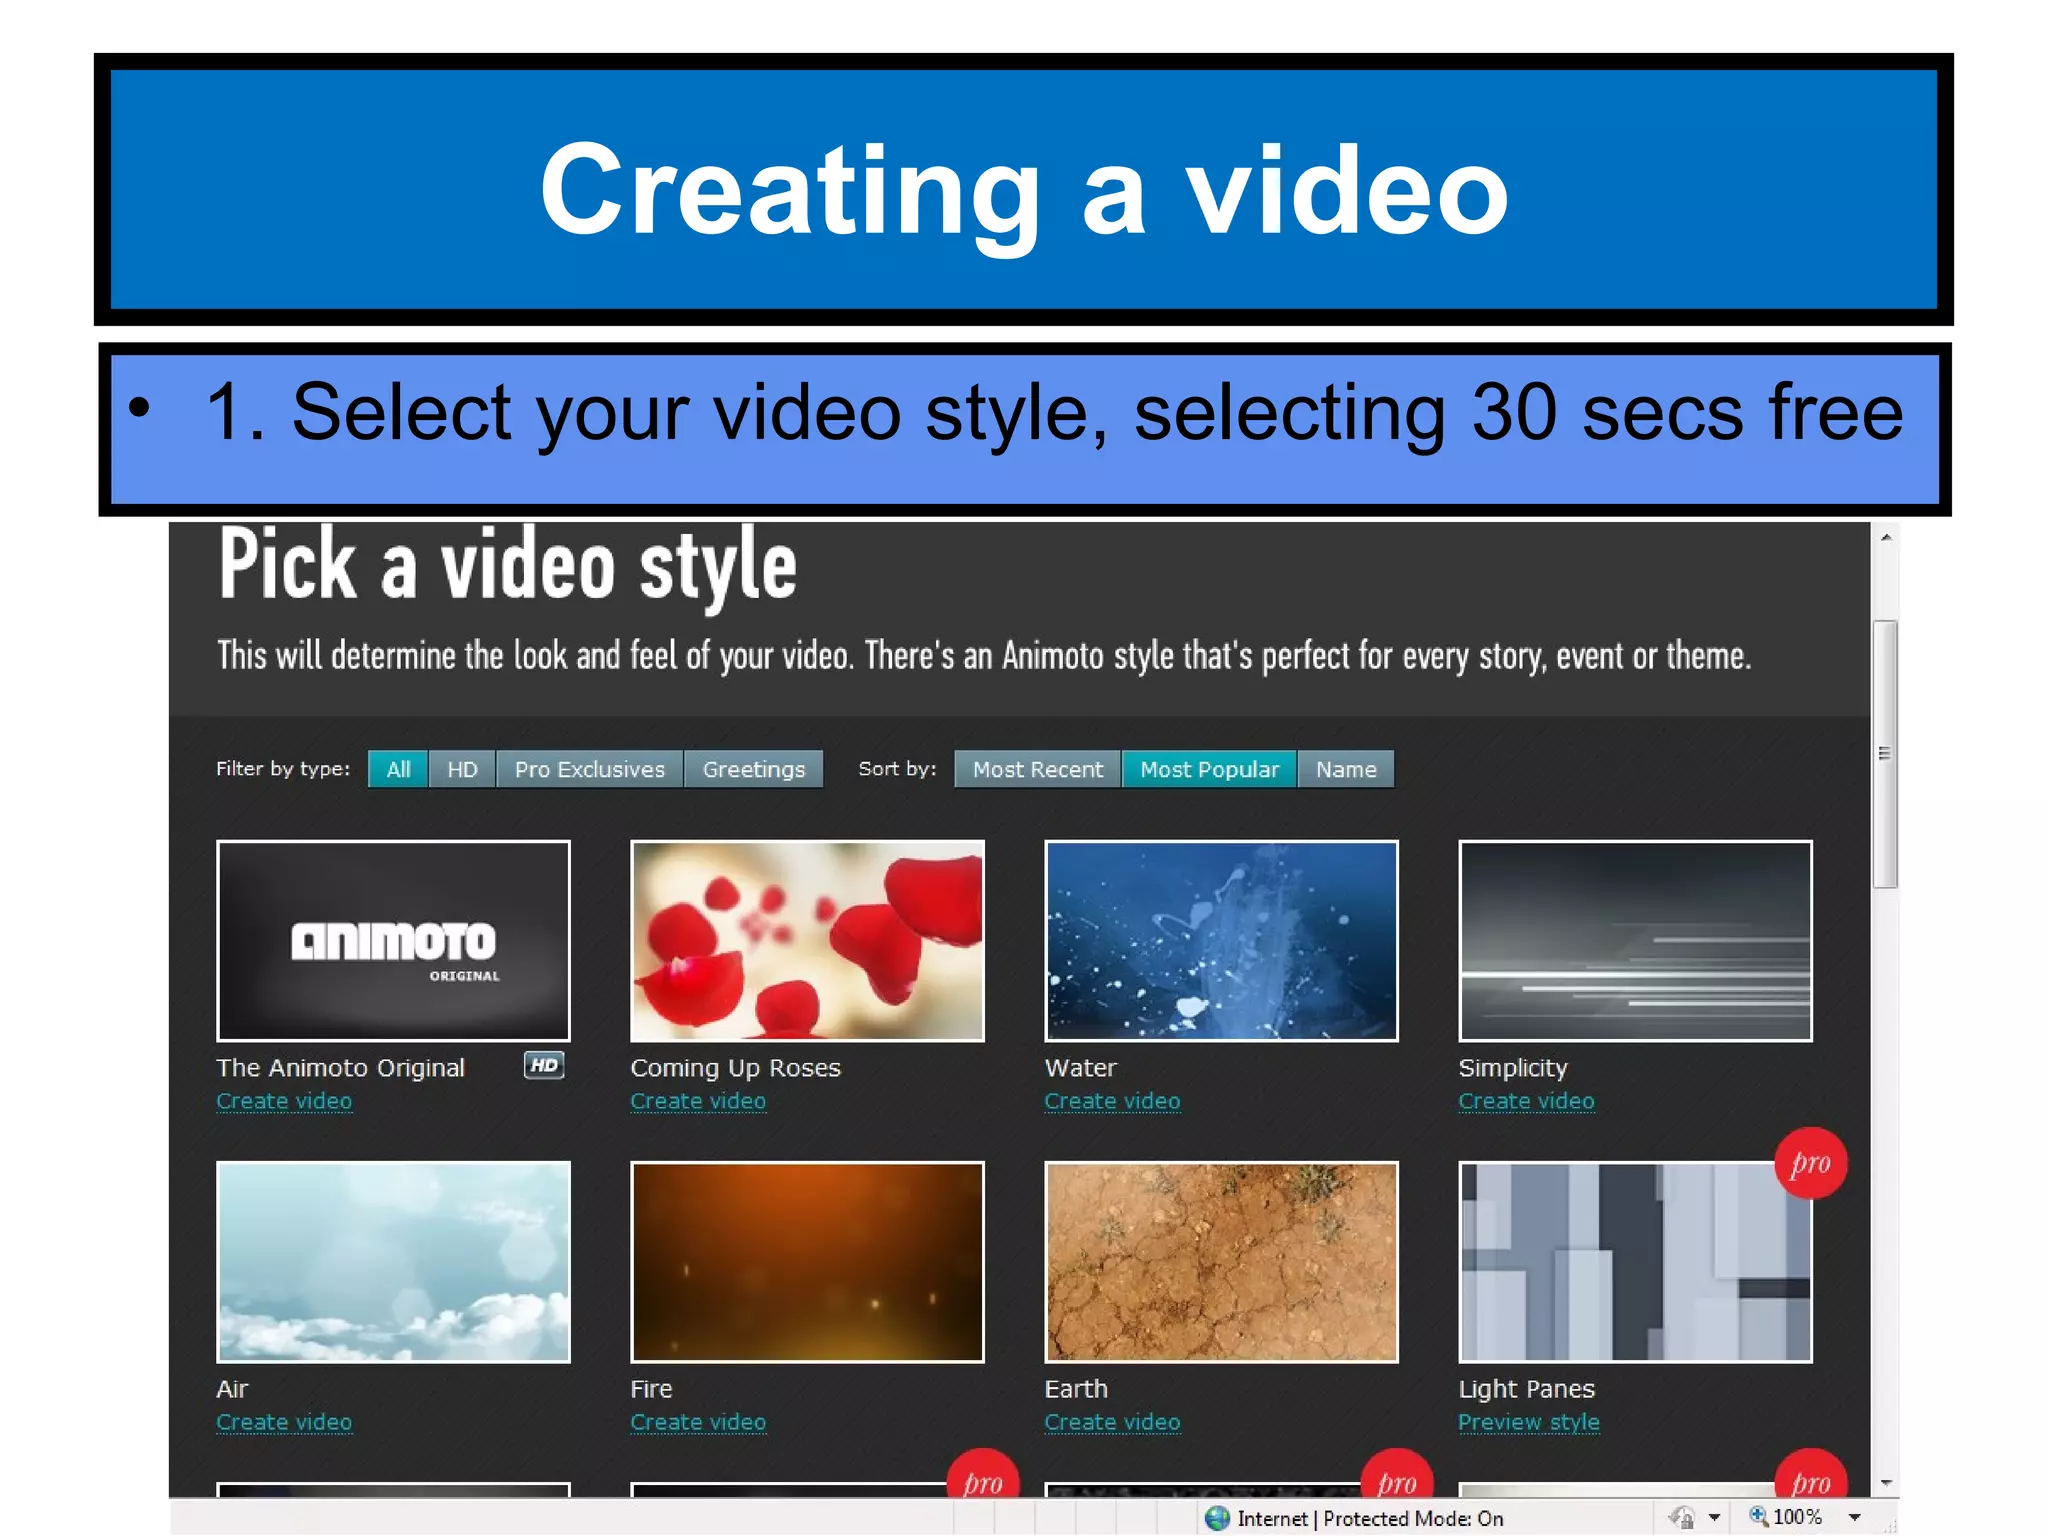The height and width of the screenshot is (1536, 2048).
Task: Click Create video under Earth
Action: coord(1112,1422)
